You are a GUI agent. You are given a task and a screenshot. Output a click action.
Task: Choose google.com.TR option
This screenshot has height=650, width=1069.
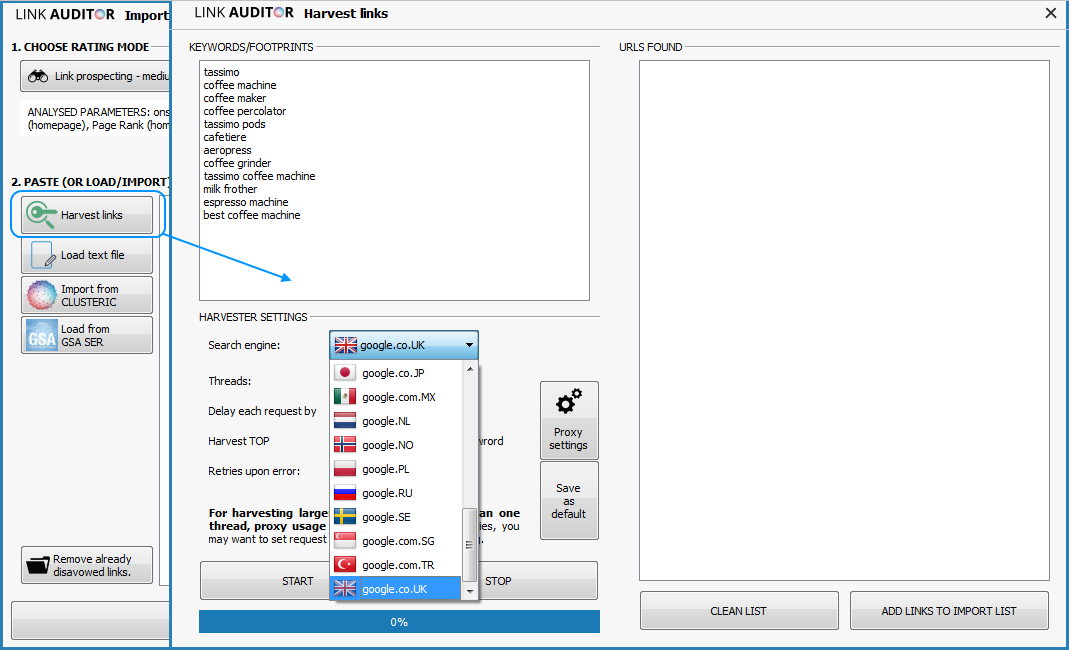(x=396, y=565)
